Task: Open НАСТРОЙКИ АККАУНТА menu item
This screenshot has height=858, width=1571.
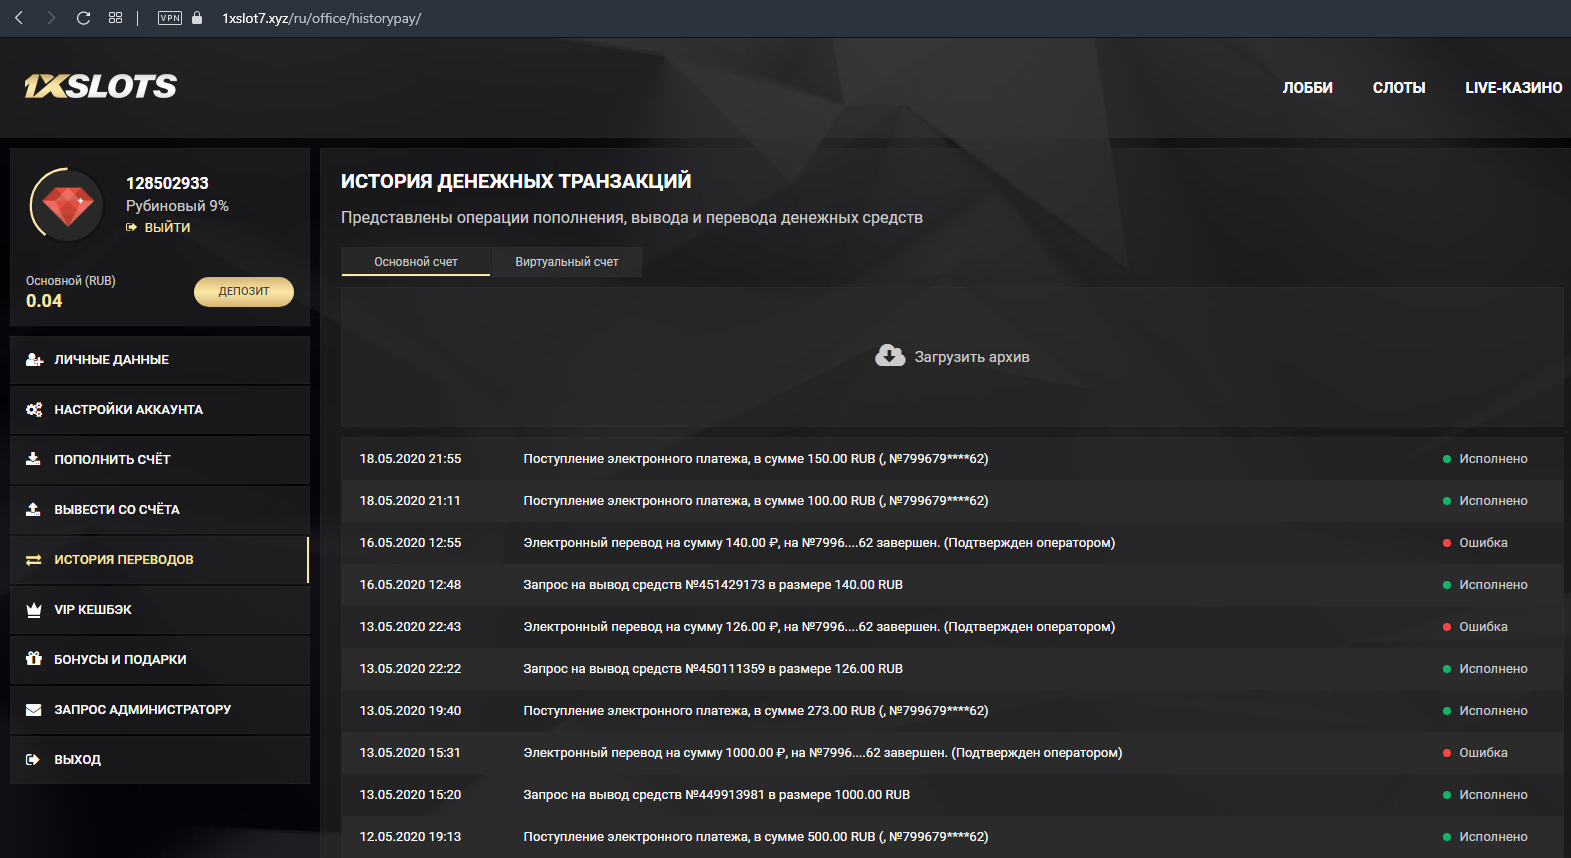Action: tap(128, 410)
